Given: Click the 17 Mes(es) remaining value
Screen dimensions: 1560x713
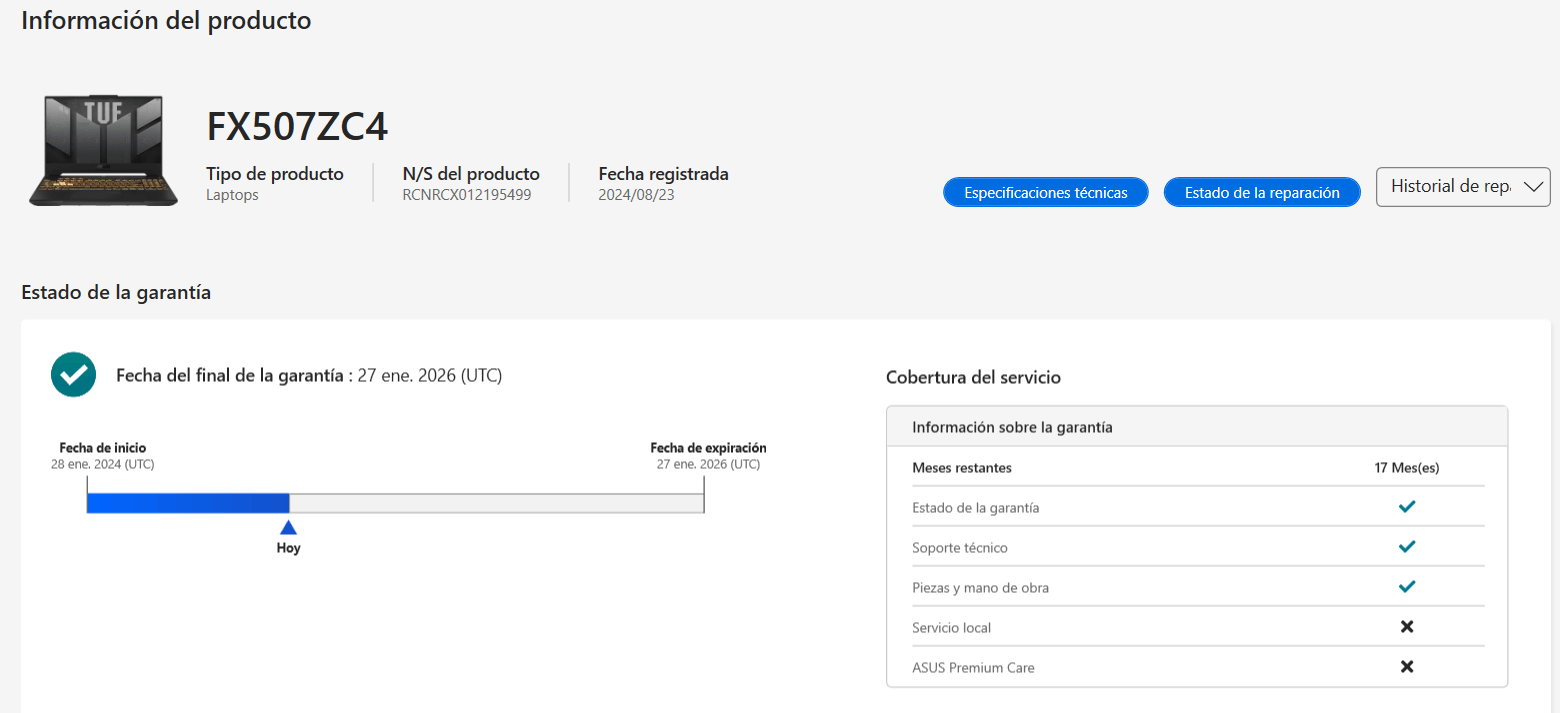Looking at the screenshot, I should tap(1407, 468).
